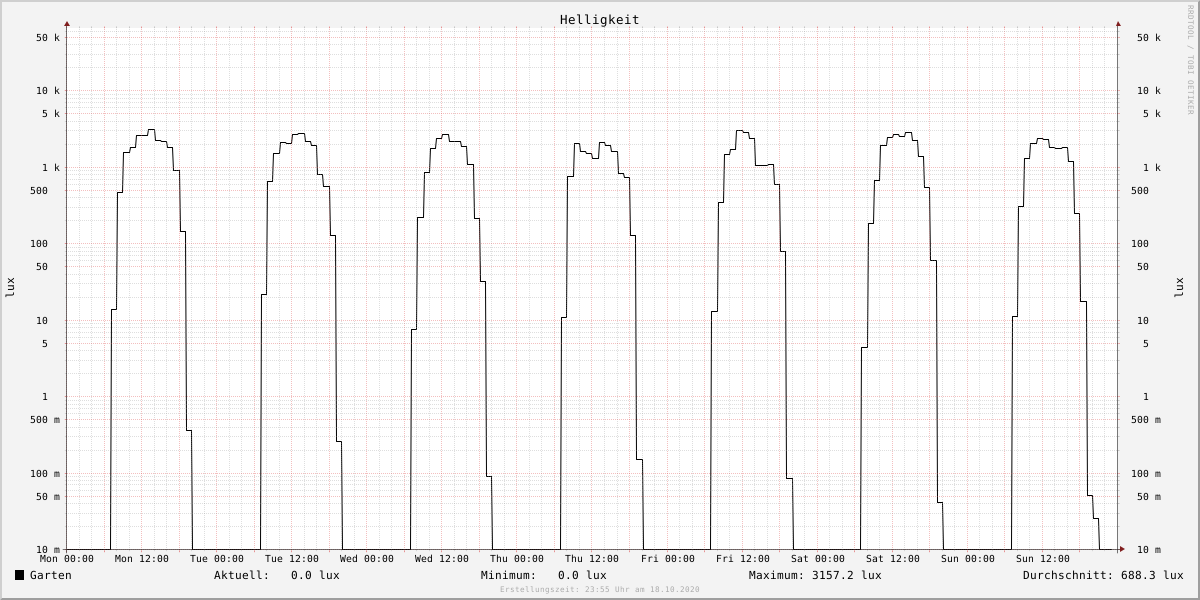Click the Erstellungszeit 23:55 Uhr timestamp footer
The height and width of the screenshot is (600, 1200).
(600, 590)
